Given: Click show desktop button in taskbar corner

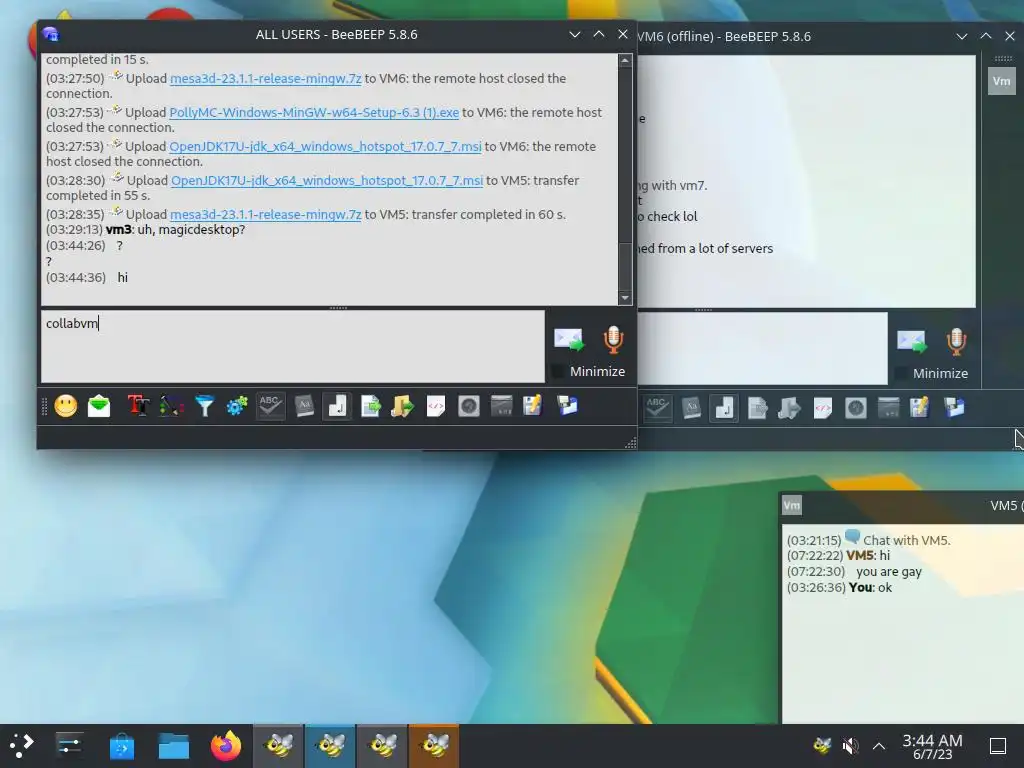Looking at the screenshot, I should 998,745.
